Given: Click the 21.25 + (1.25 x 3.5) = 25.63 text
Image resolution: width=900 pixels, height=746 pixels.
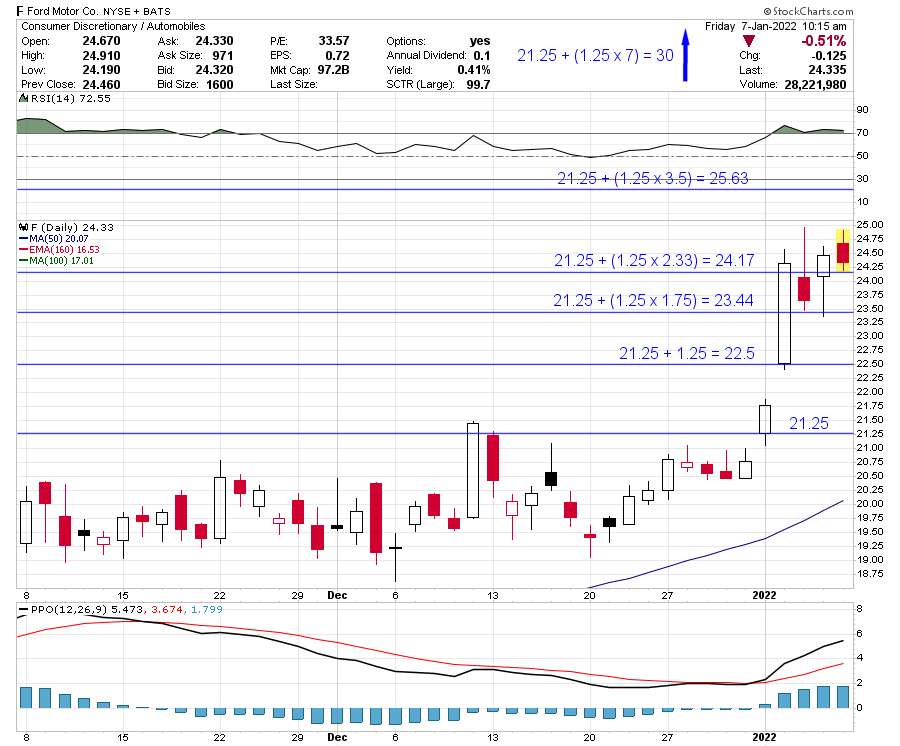Looking at the screenshot, I should coord(653,178).
